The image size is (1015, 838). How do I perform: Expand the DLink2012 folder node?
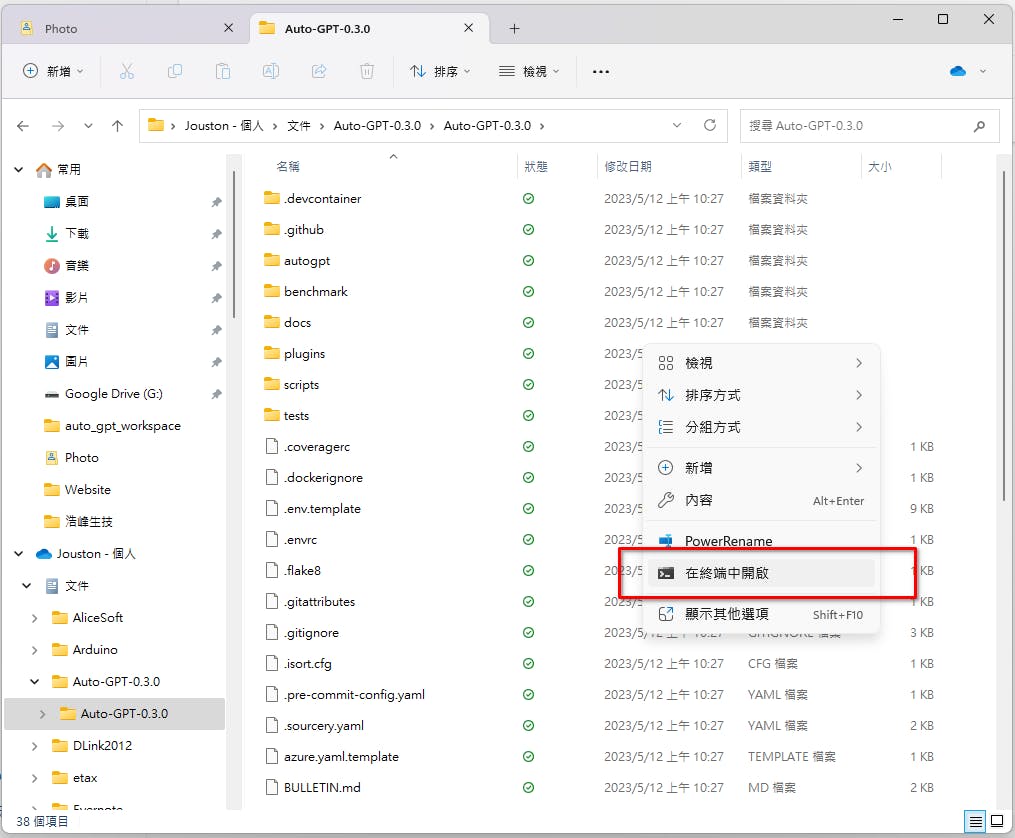[x=34, y=746]
